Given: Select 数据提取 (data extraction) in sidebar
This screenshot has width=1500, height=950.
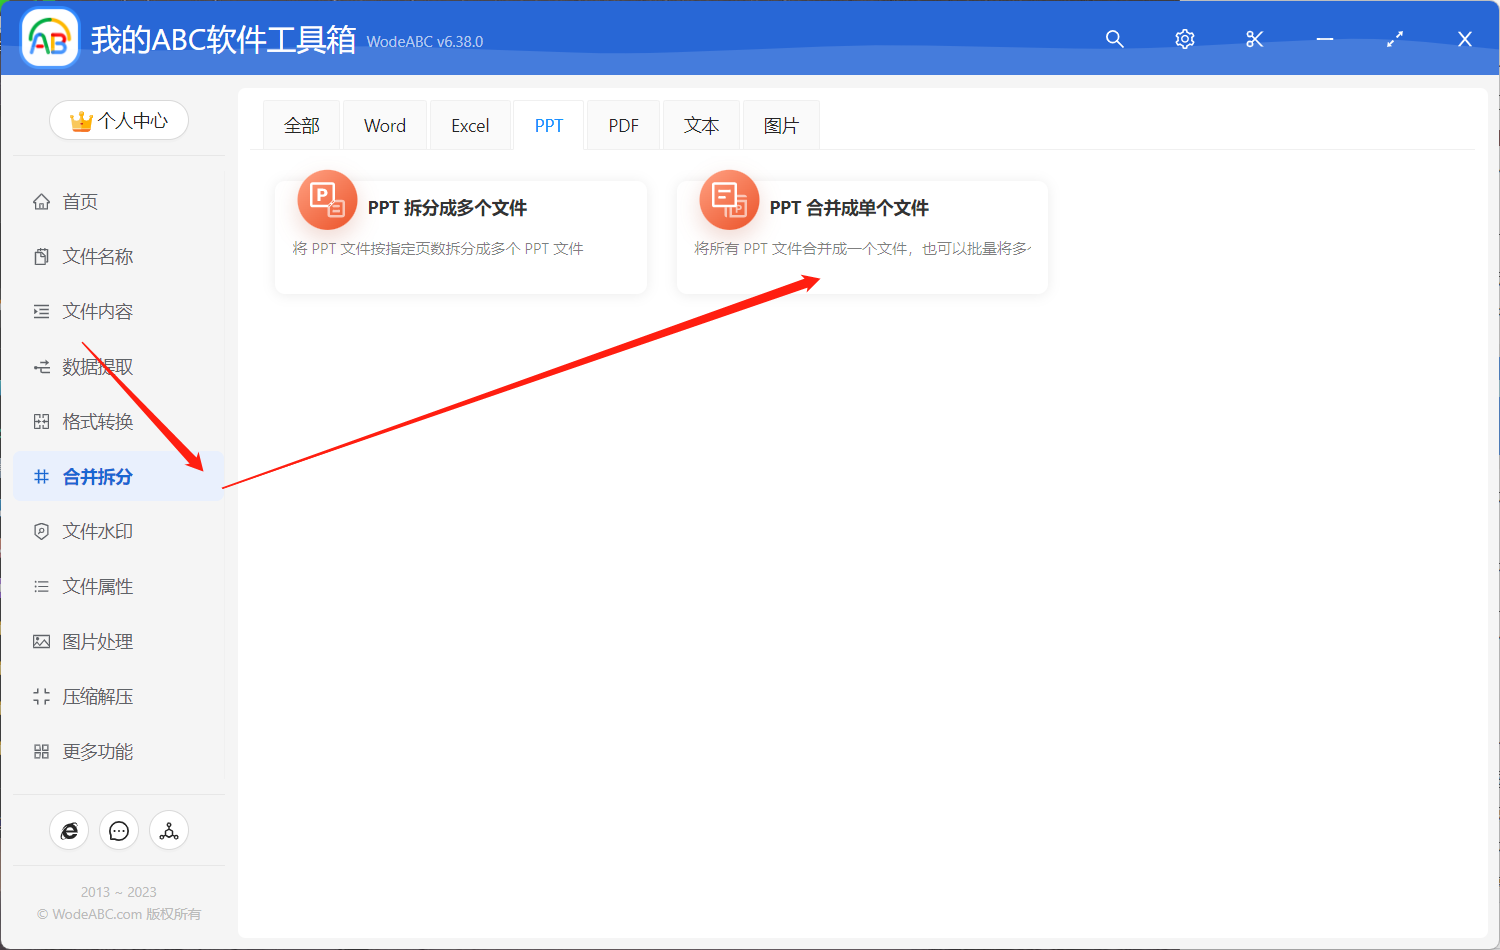Looking at the screenshot, I should [x=96, y=366].
